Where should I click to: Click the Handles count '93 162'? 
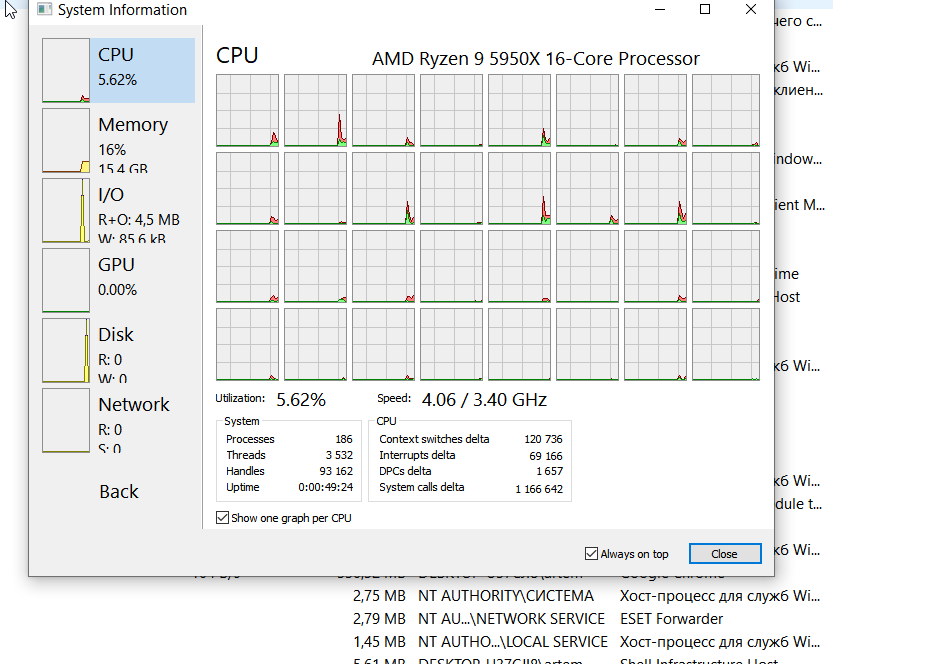tap(336, 471)
